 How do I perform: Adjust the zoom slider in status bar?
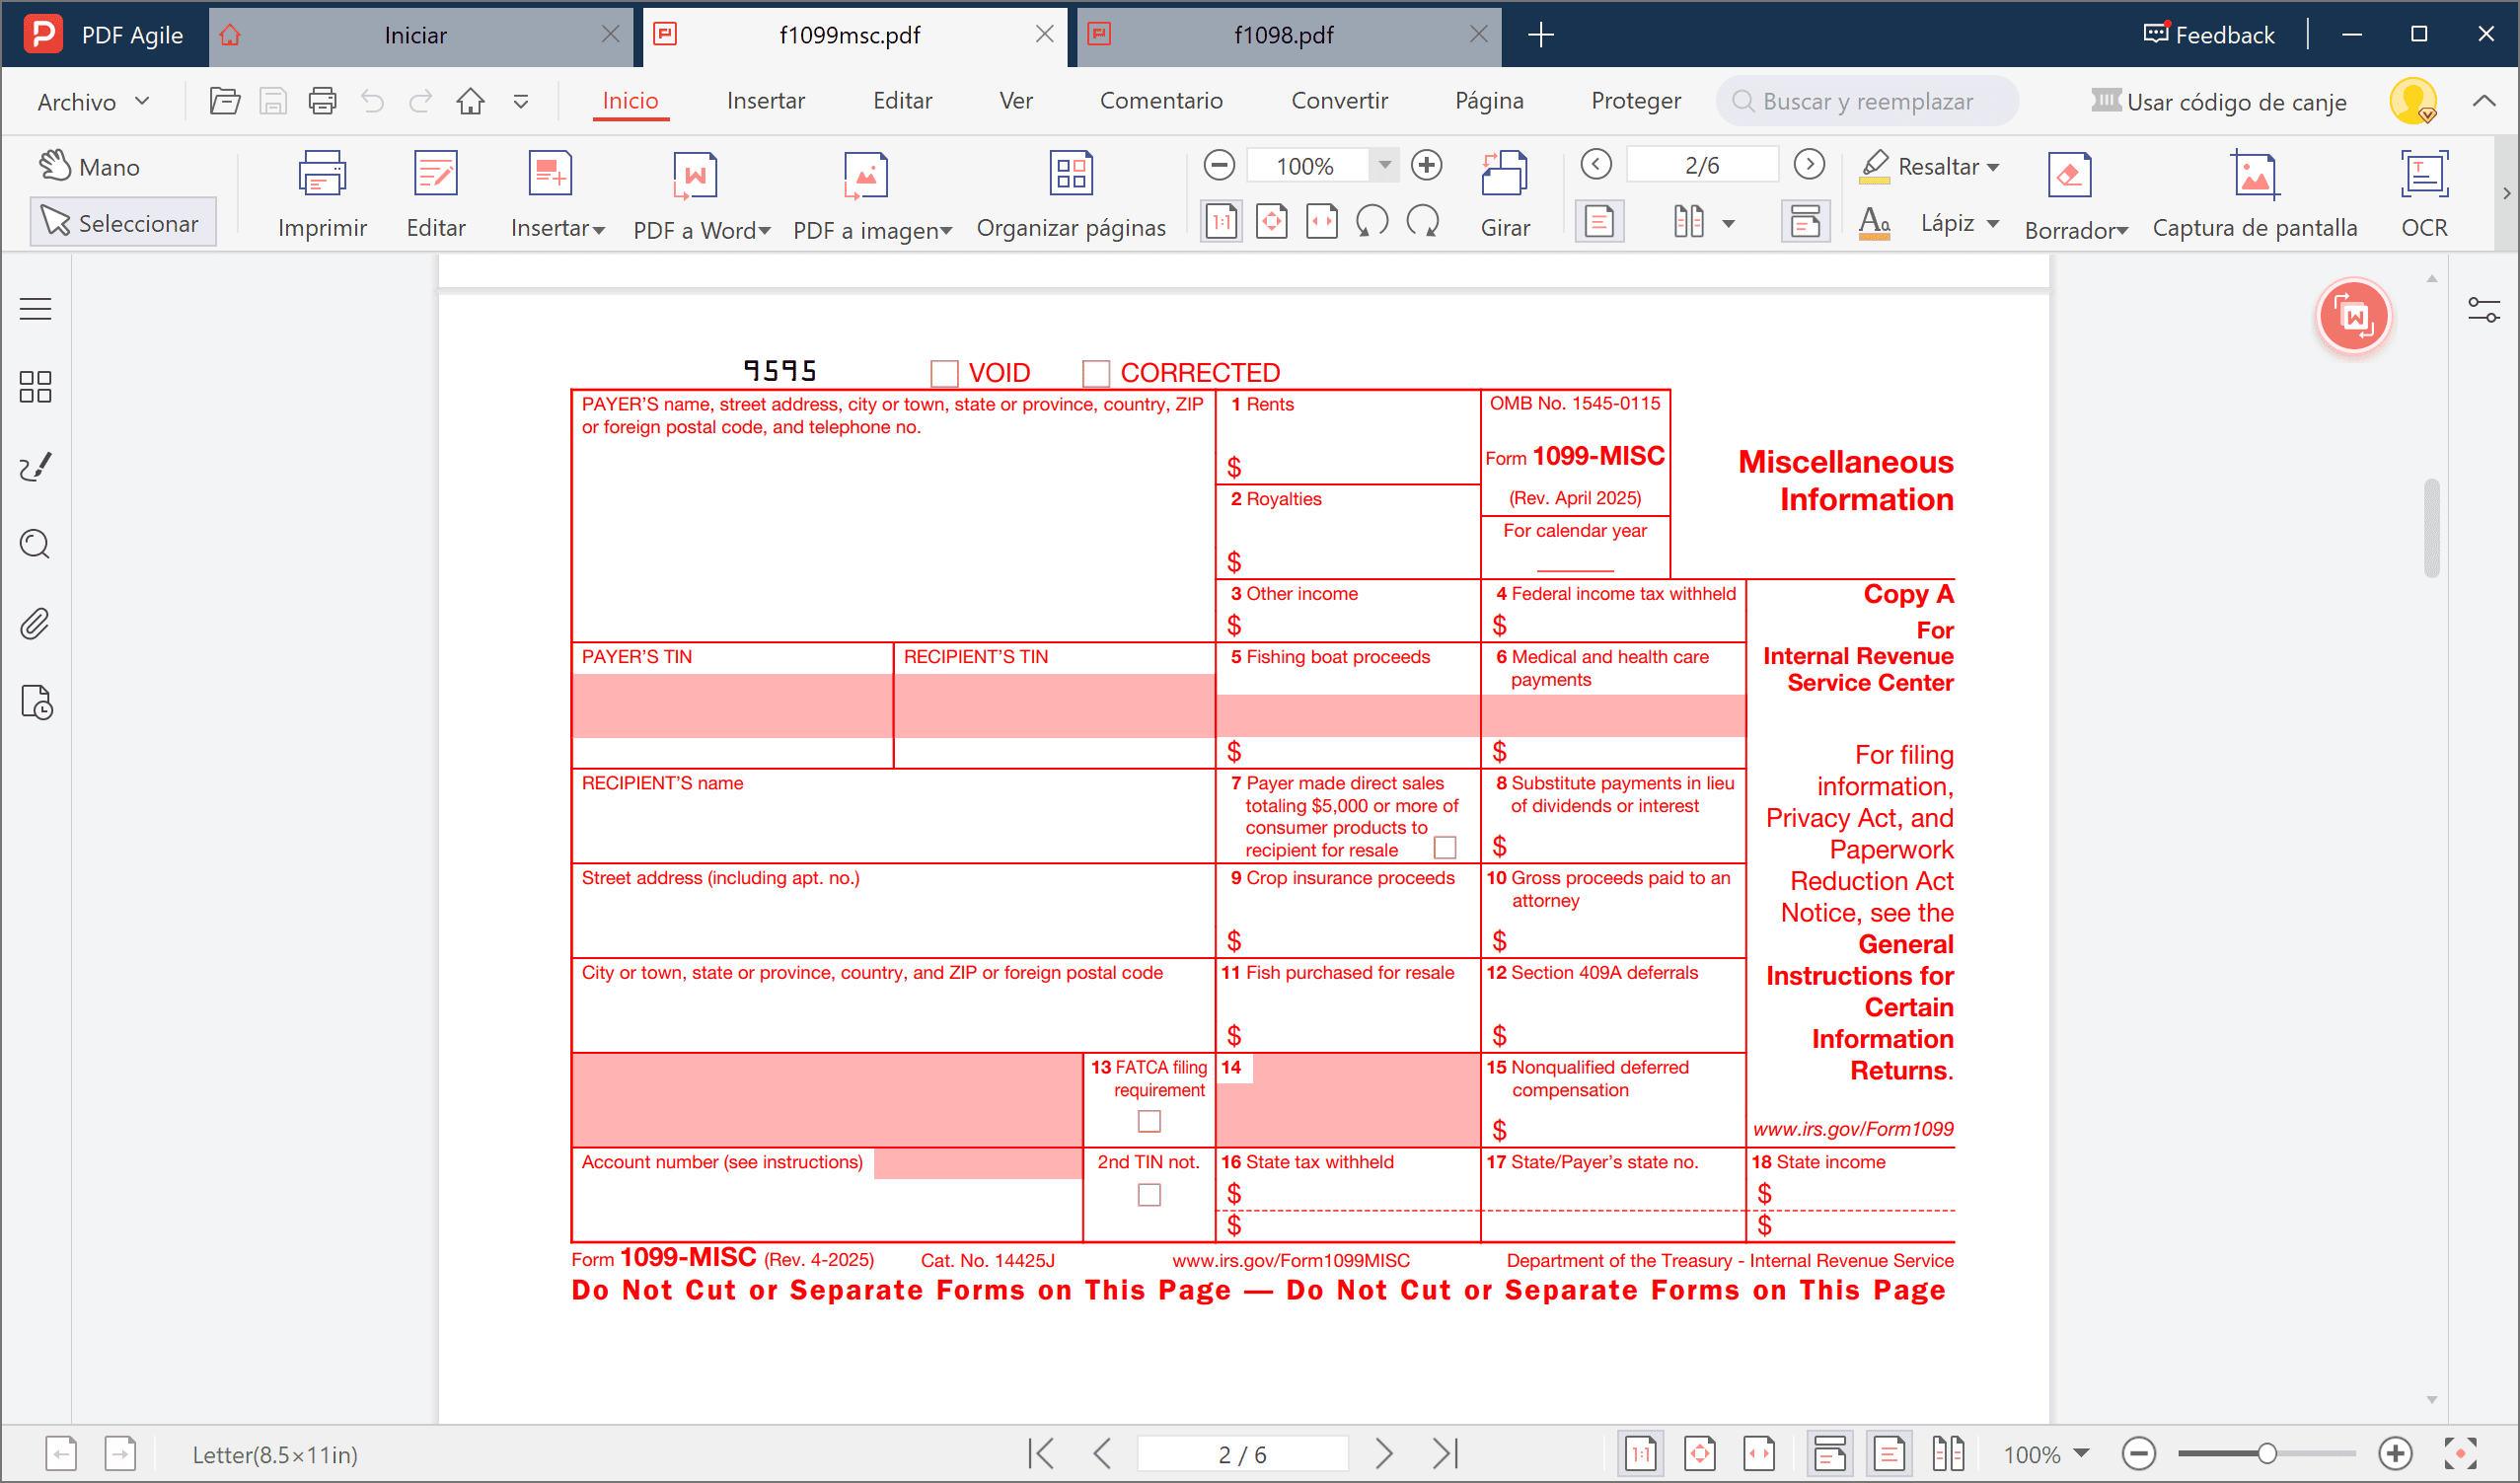(x=2266, y=1453)
